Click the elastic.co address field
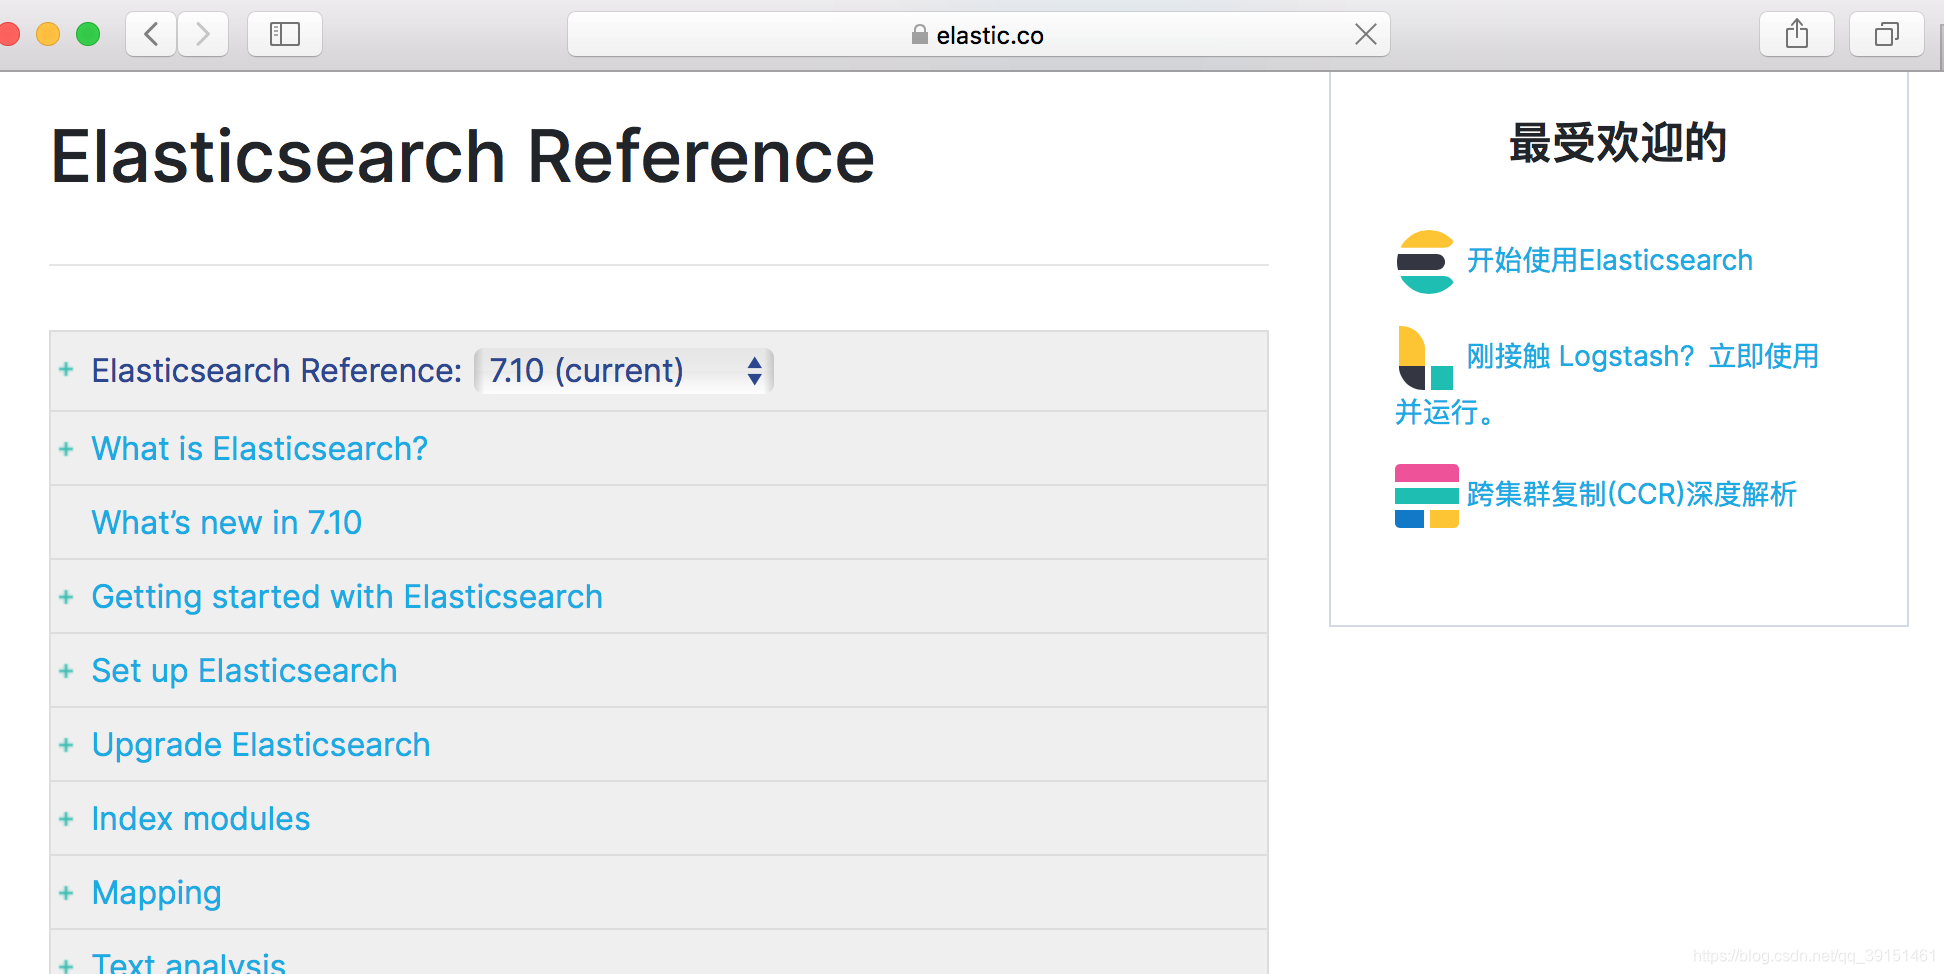Viewport: 1944px width, 974px height. [x=978, y=35]
